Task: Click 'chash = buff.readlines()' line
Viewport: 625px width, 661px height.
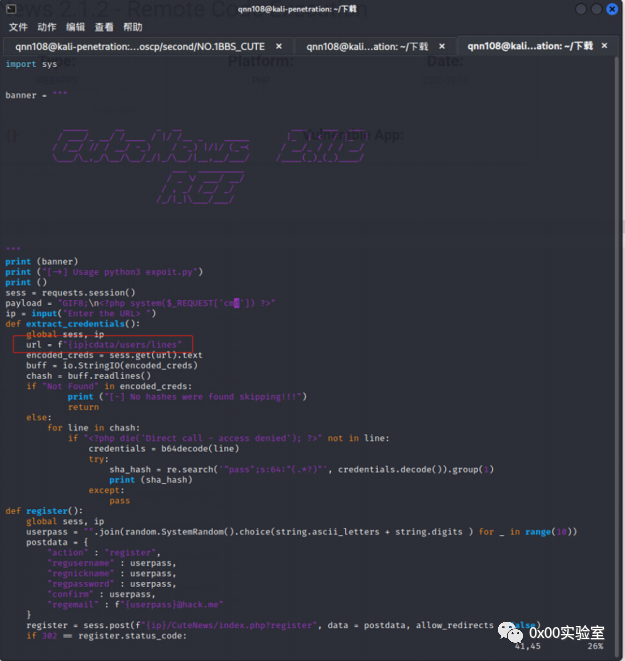Action: tap(89, 376)
